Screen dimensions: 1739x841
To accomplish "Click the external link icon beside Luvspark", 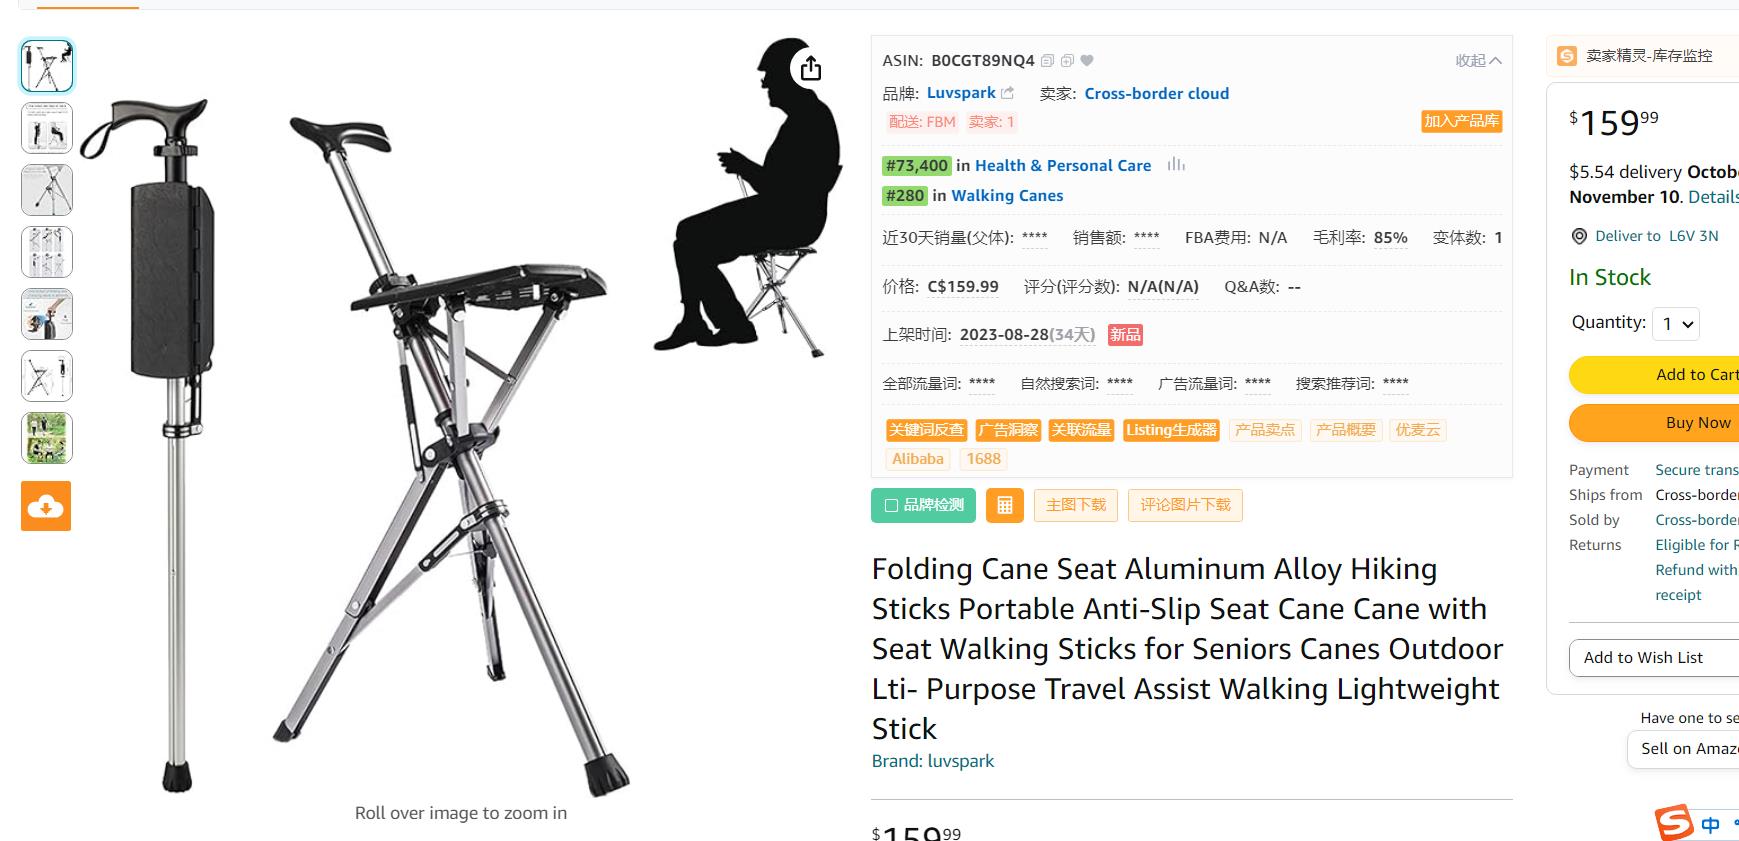I will [1007, 93].
